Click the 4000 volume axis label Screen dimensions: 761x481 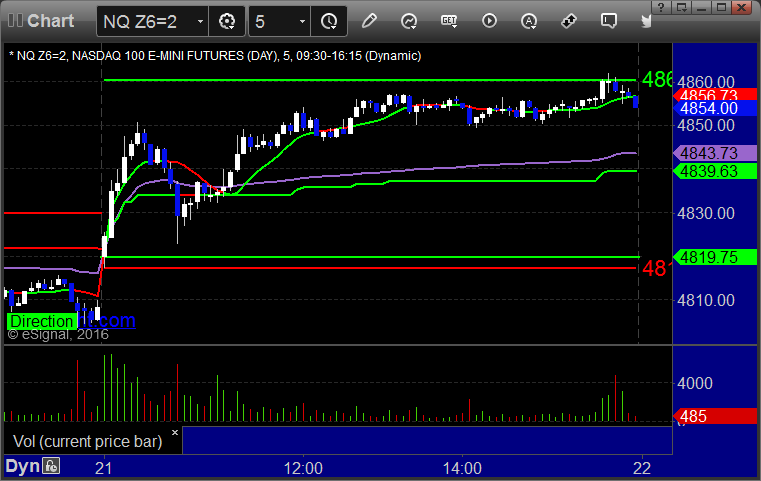[695, 383]
